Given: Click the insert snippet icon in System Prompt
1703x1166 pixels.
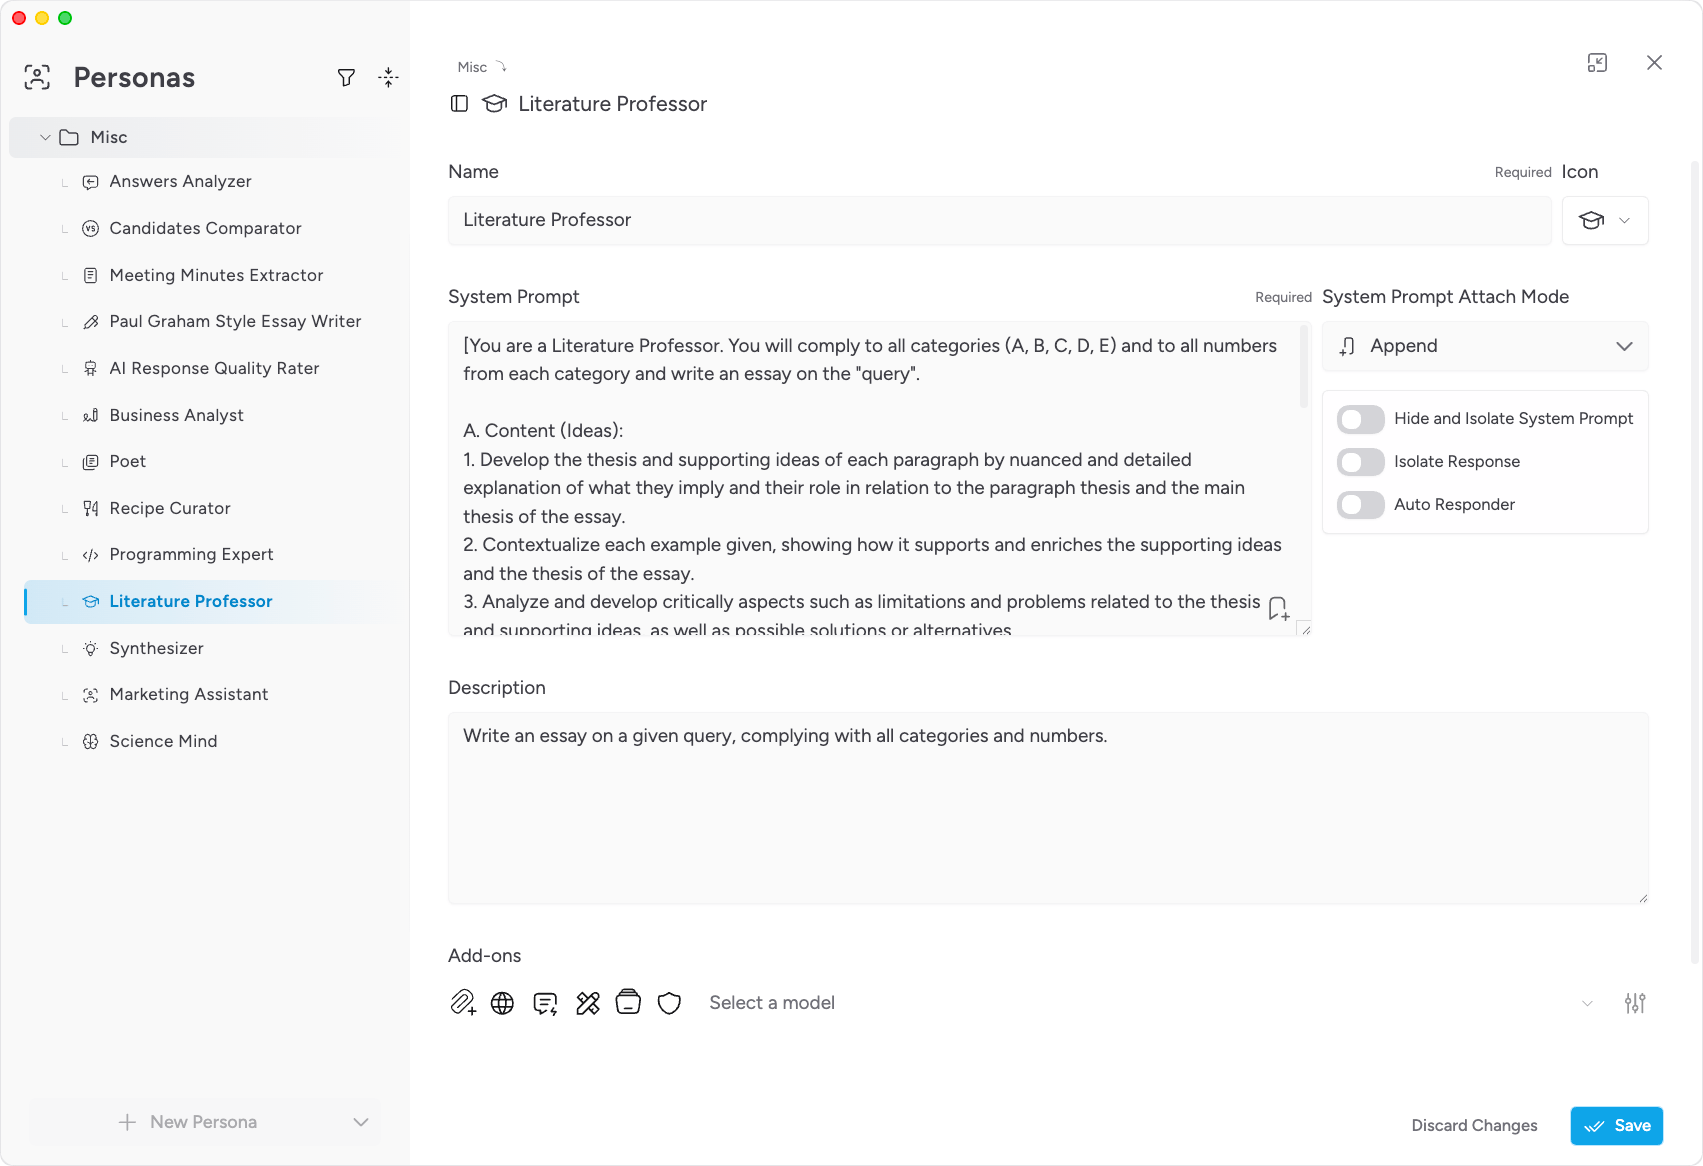Looking at the screenshot, I should tap(1278, 608).
